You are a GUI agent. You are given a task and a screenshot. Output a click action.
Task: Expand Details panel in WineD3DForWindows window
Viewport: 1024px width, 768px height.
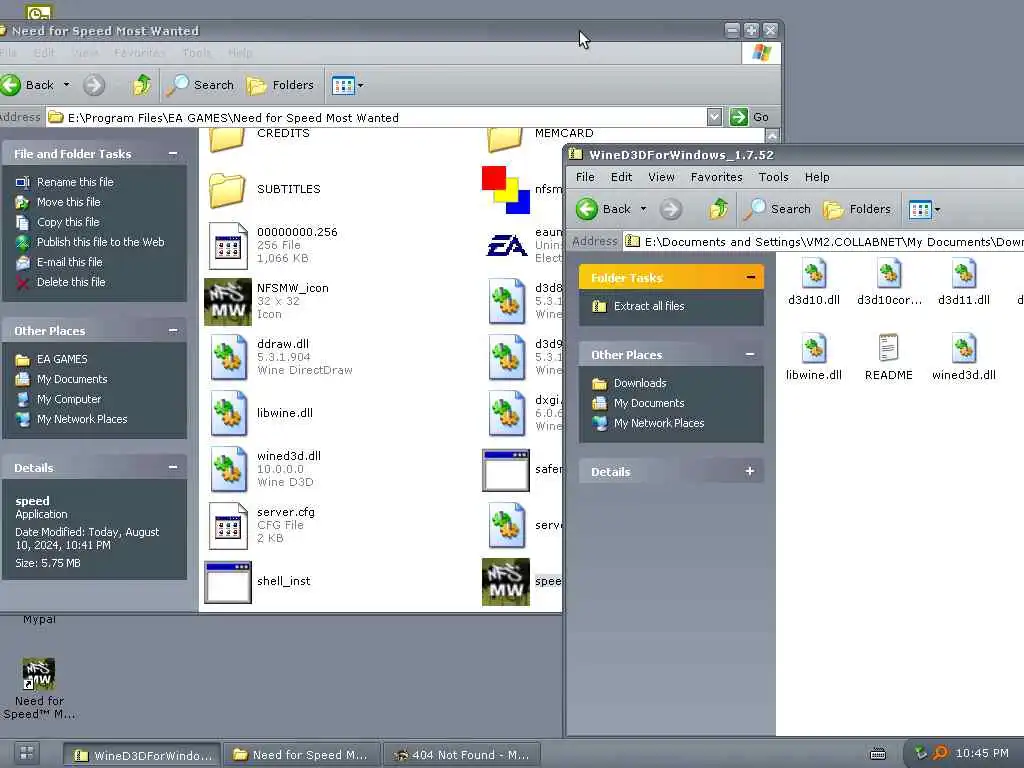tap(750, 471)
